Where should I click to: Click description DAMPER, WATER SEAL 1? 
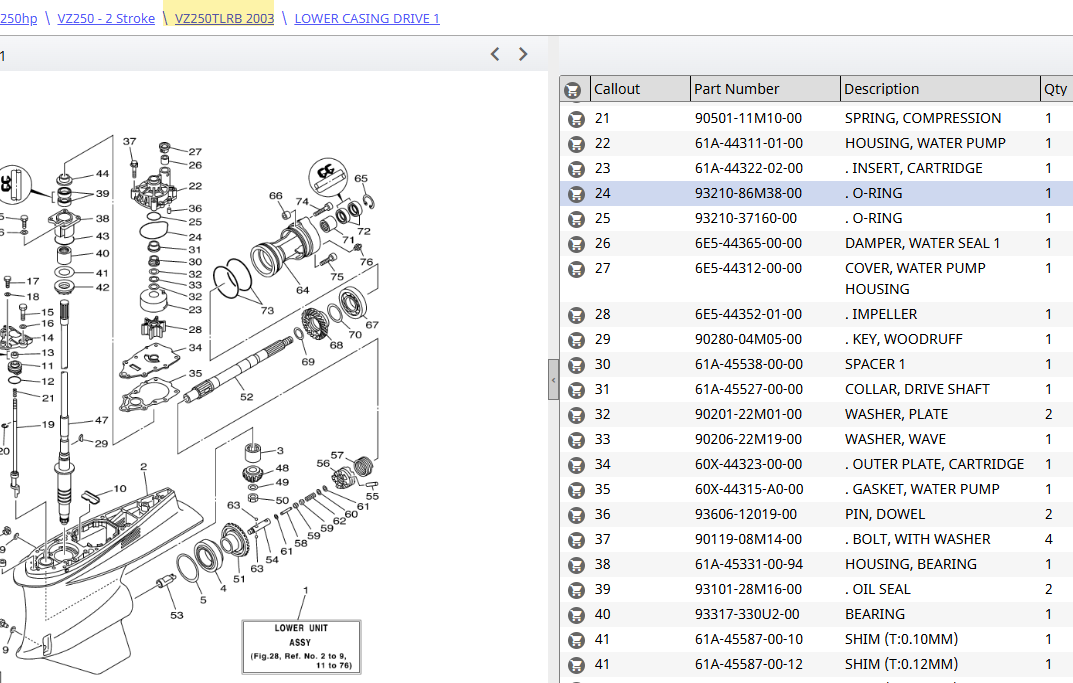tap(922, 243)
